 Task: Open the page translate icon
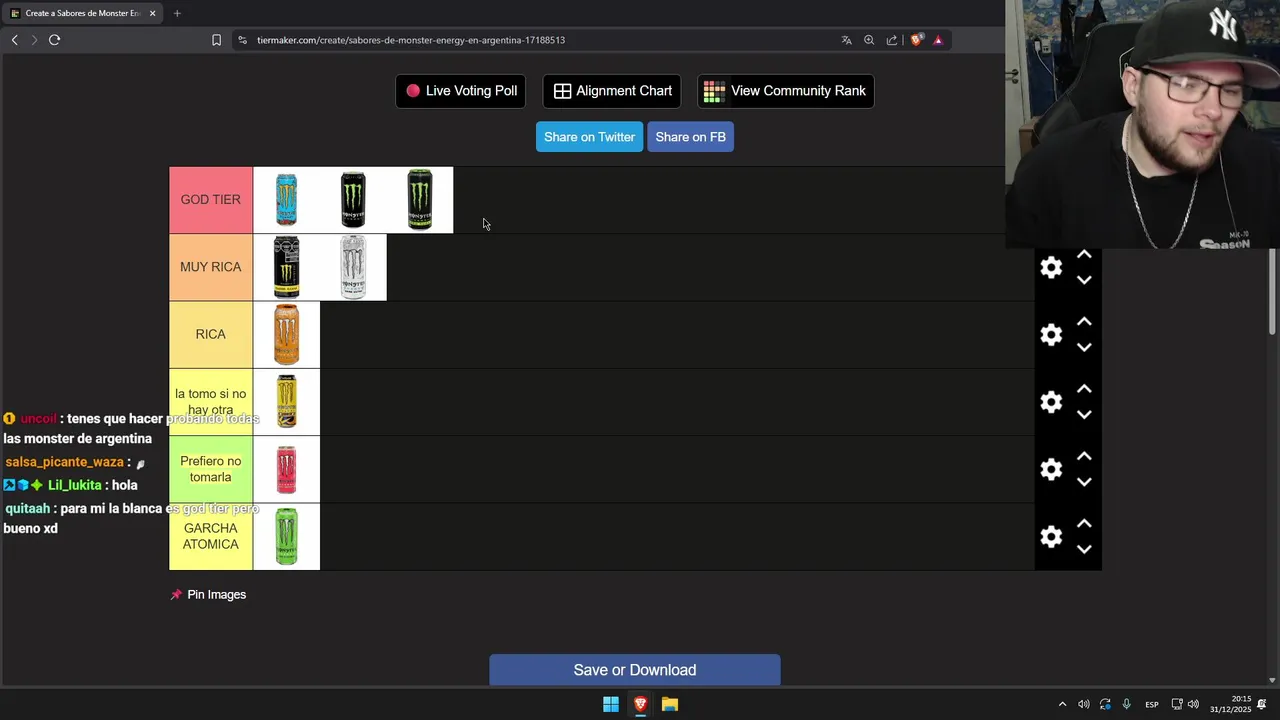pyautogui.click(x=846, y=40)
